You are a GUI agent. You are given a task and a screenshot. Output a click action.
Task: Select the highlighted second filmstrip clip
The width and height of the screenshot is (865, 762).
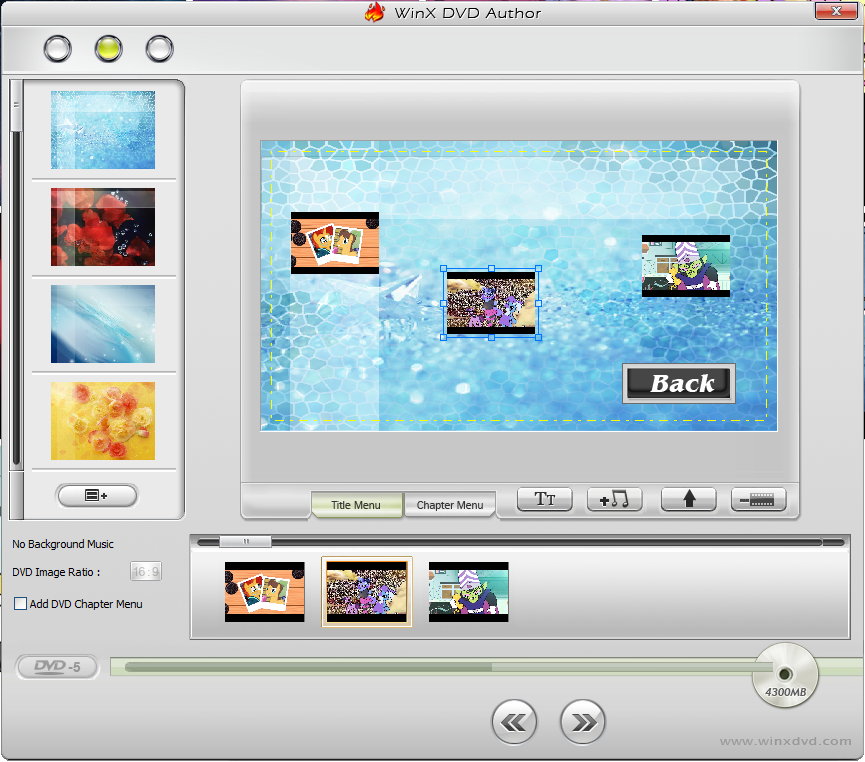click(x=367, y=592)
